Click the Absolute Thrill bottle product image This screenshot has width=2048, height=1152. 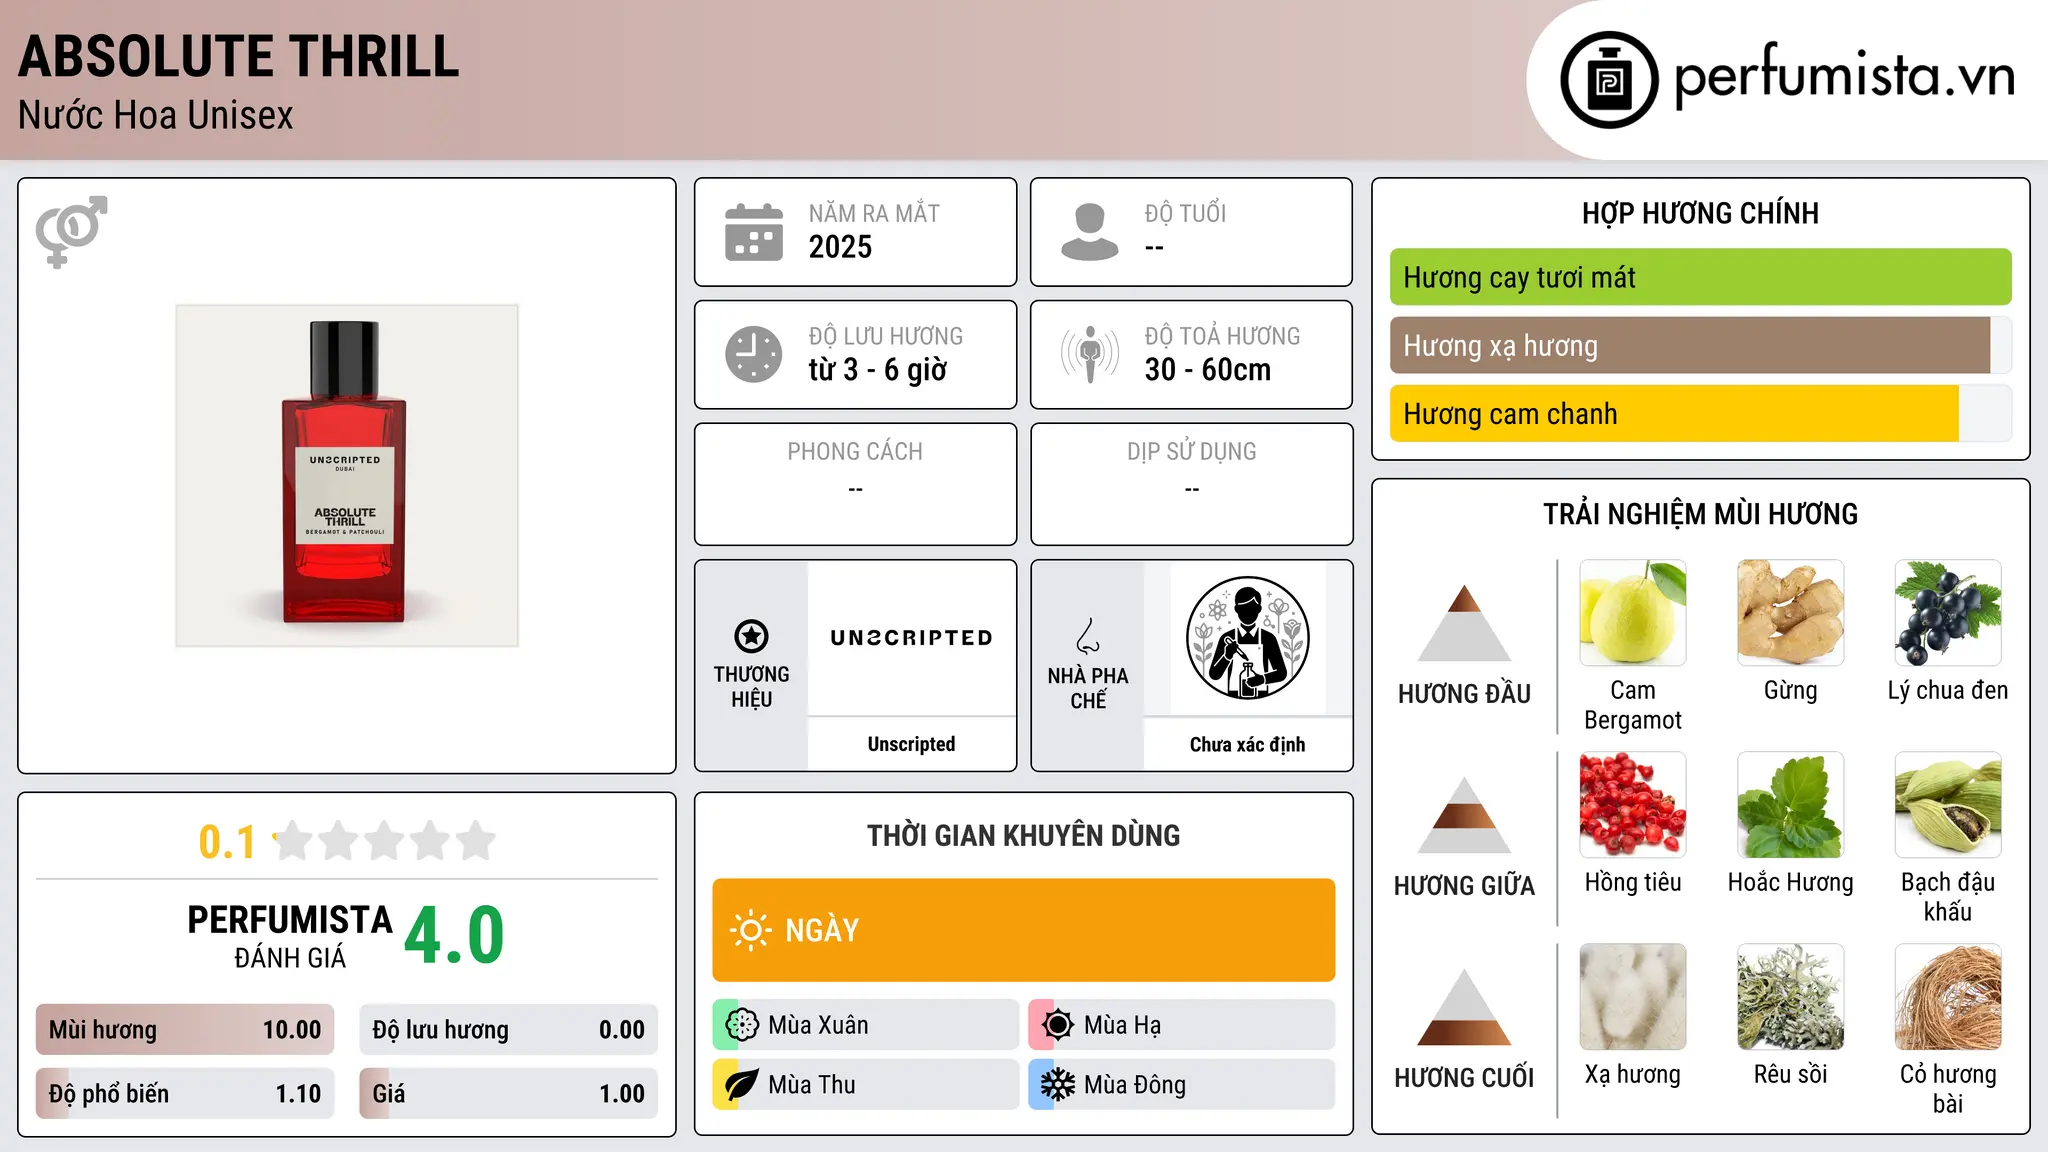347,476
